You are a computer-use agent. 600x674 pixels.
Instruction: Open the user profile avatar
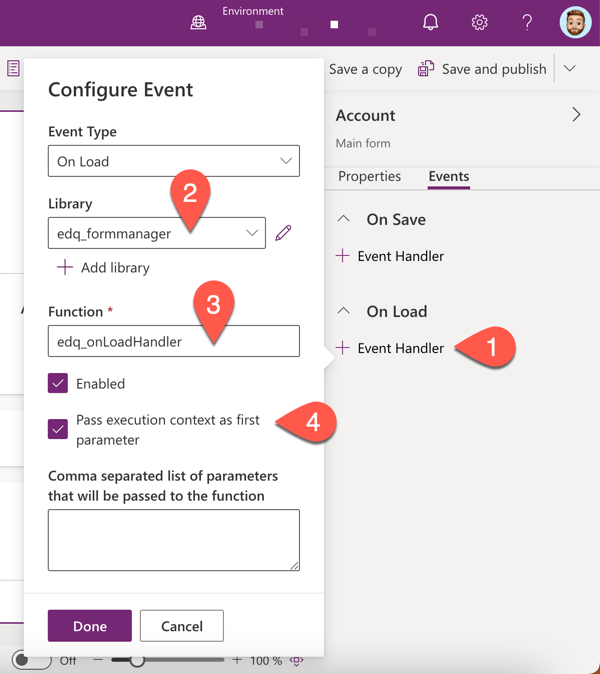tap(575, 22)
